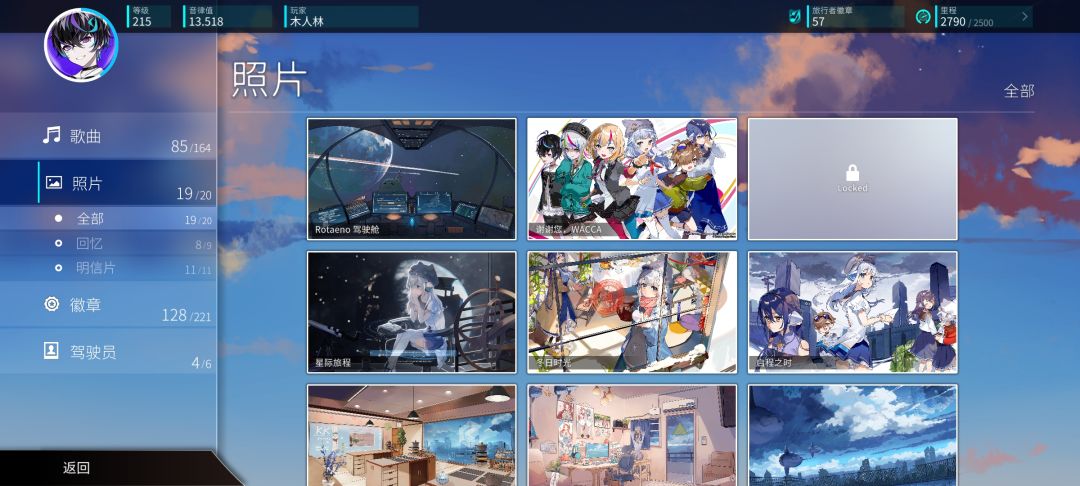Open the cafe interior photo thumbnail
Viewport: 1080px width, 486px height.
(x=411, y=435)
